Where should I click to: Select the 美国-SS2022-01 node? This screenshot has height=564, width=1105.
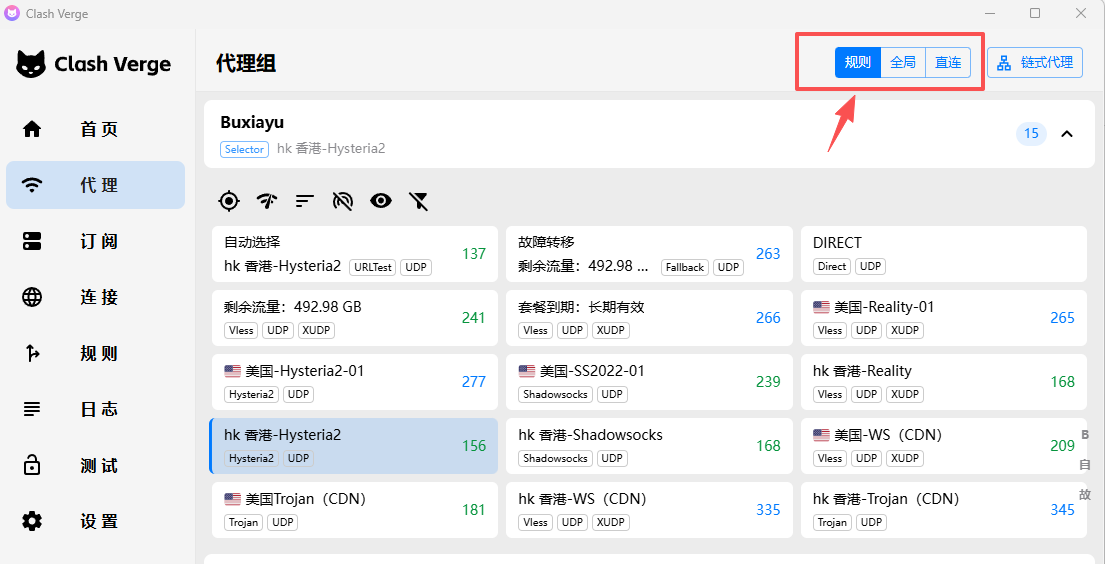(x=648, y=381)
